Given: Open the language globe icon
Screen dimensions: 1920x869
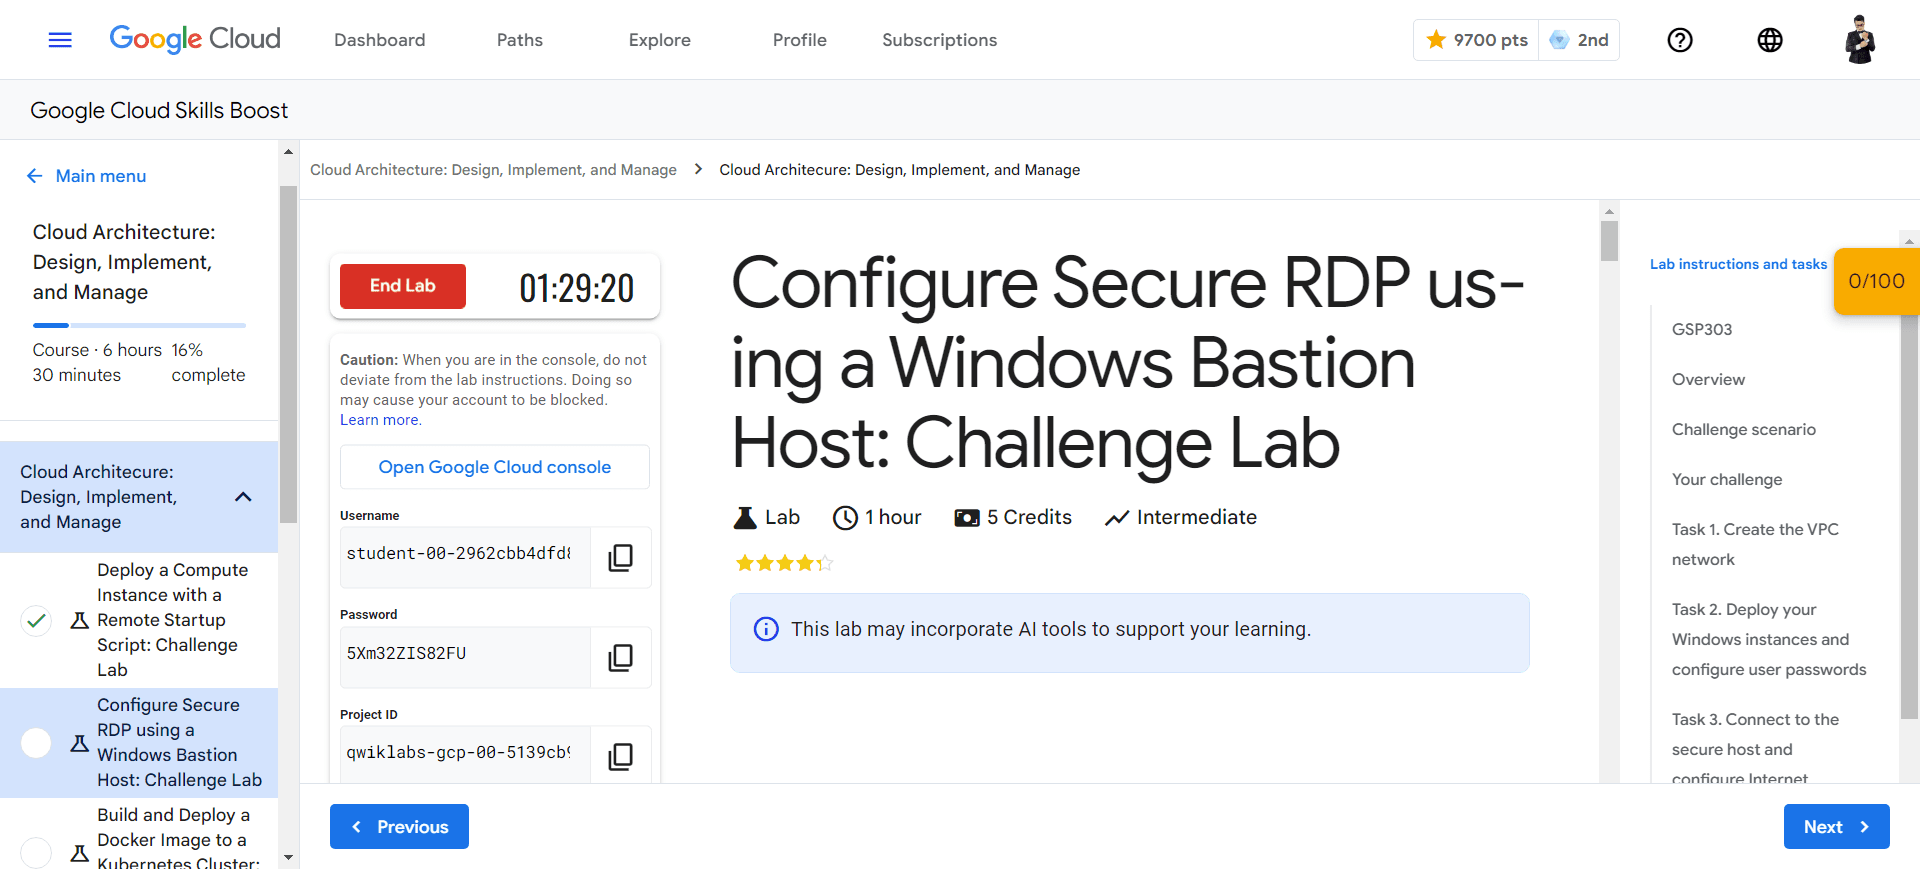Looking at the screenshot, I should [x=1770, y=40].
